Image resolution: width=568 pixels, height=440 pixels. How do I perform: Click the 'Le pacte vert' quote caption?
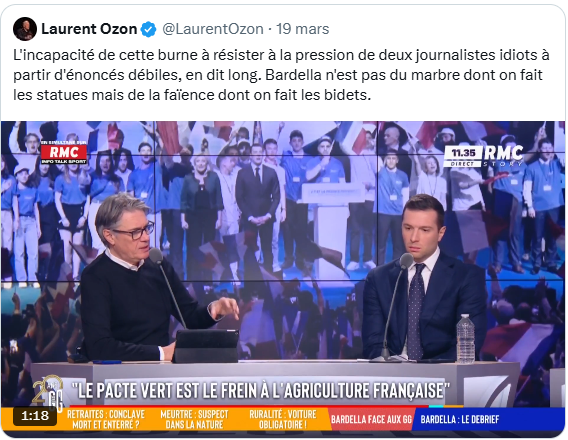(260, 391)
